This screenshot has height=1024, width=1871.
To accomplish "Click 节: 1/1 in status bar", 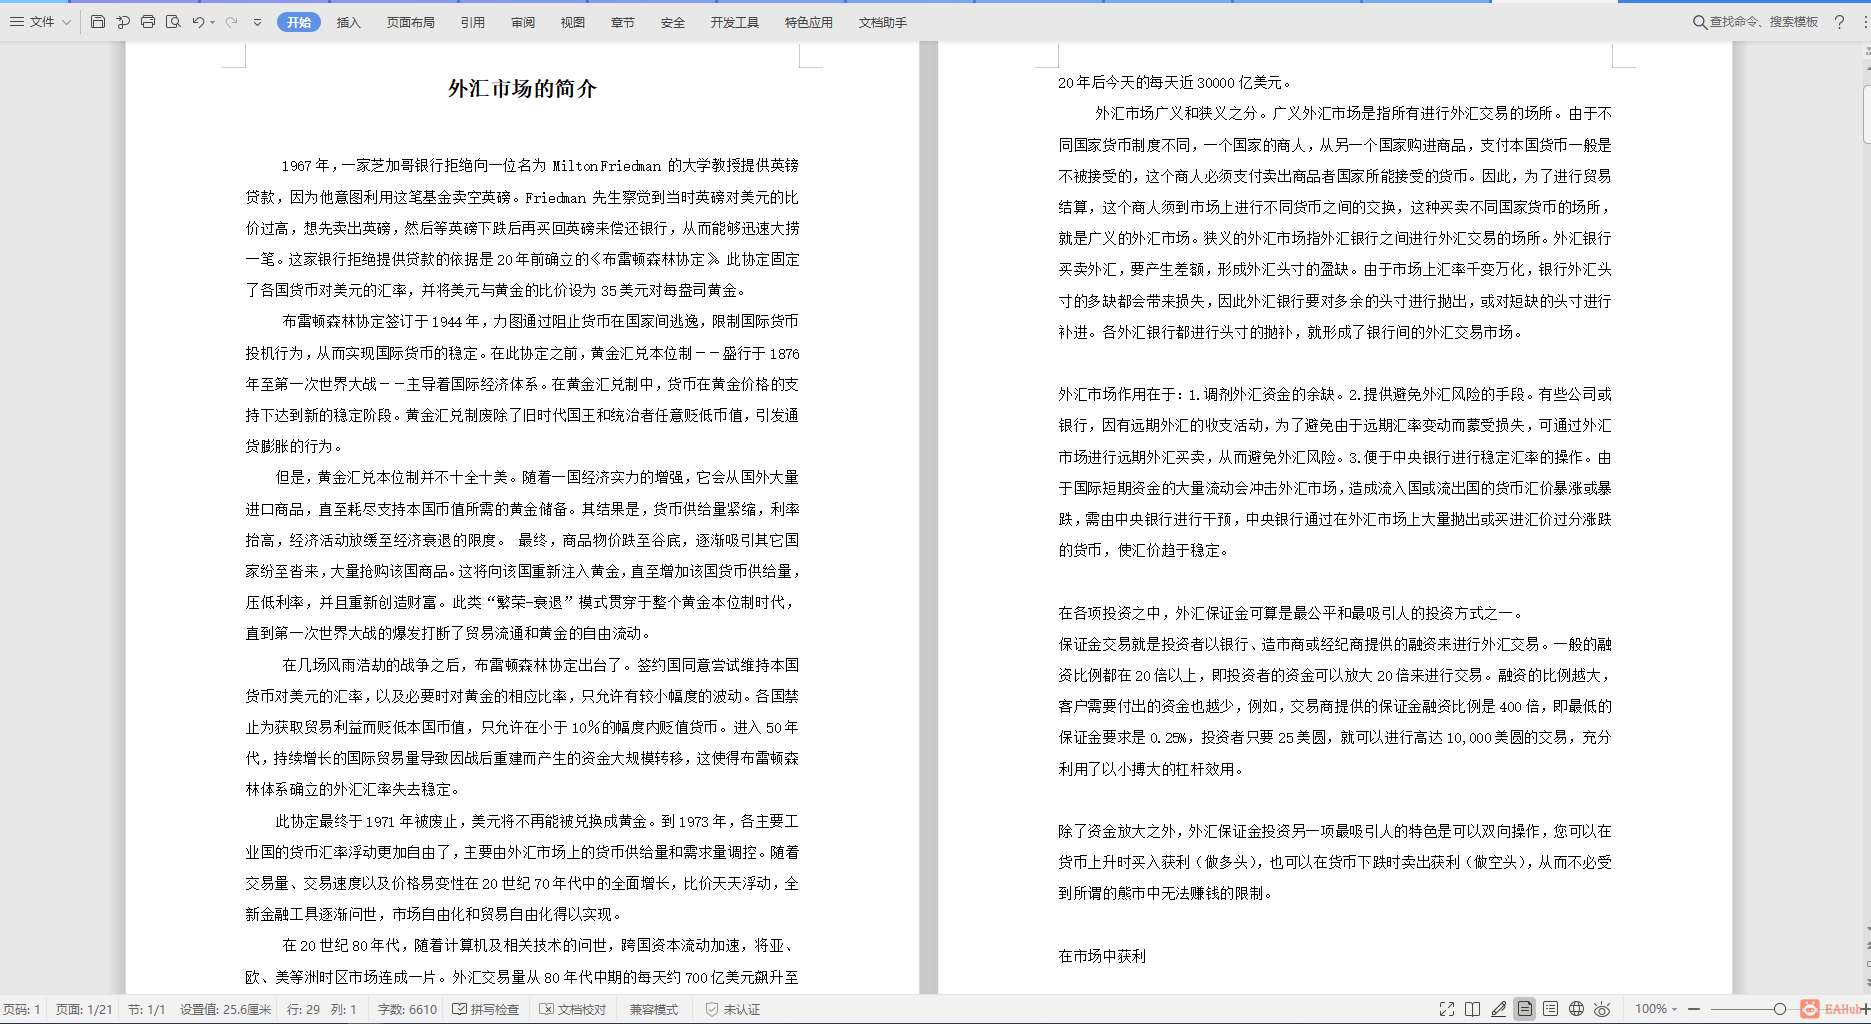I will 146,1009.
